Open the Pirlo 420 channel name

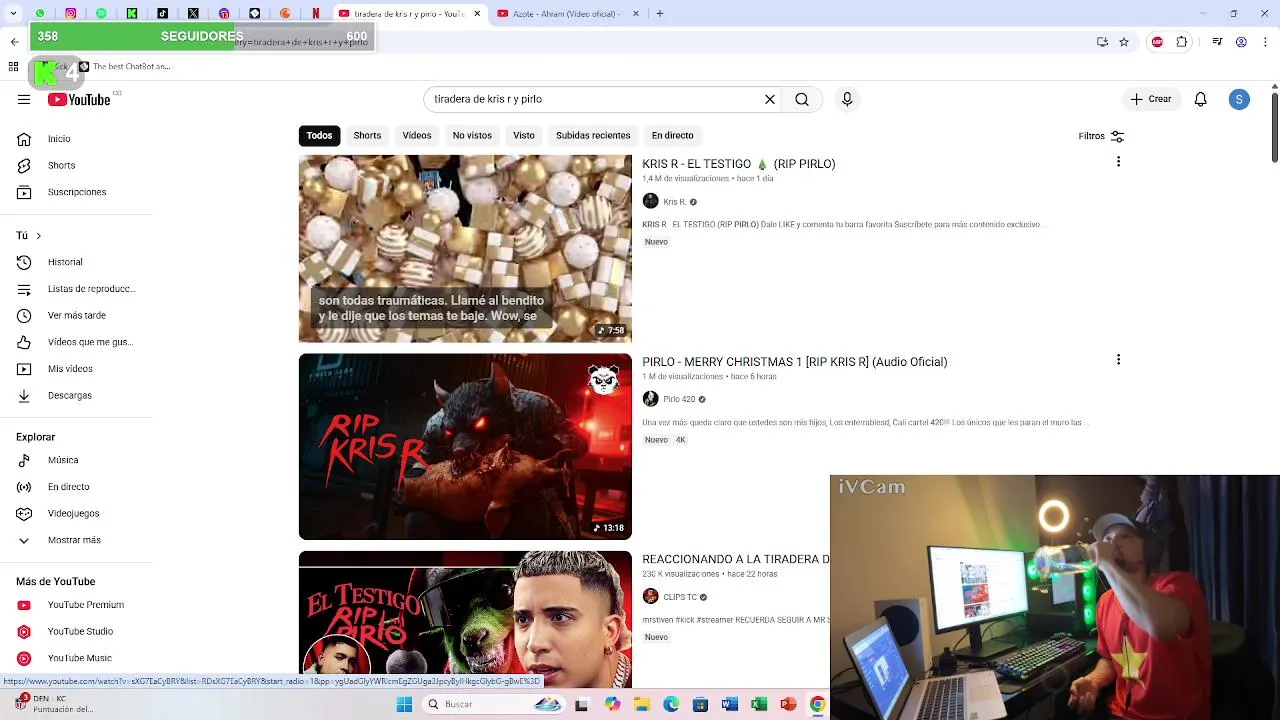coord(679,399)
